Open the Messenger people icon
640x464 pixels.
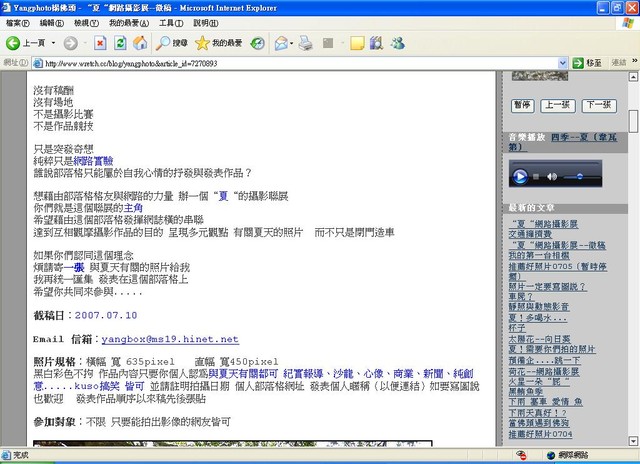[x=398, y=43]
